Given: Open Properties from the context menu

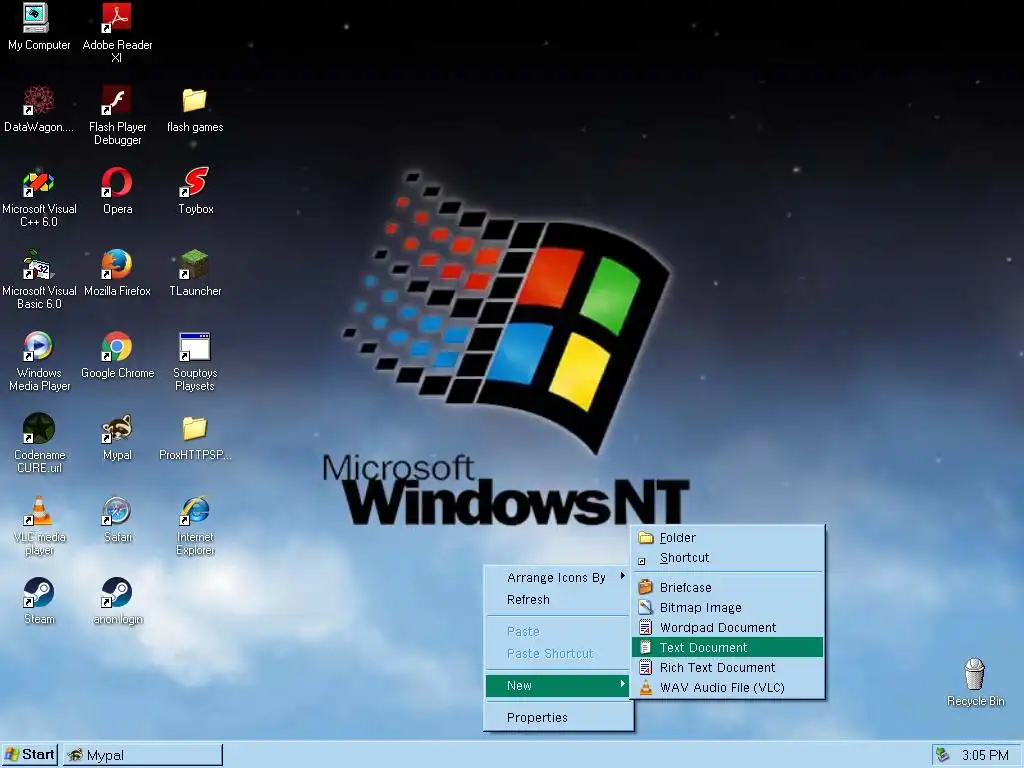Looking at the screenshot, I should 558,717.
